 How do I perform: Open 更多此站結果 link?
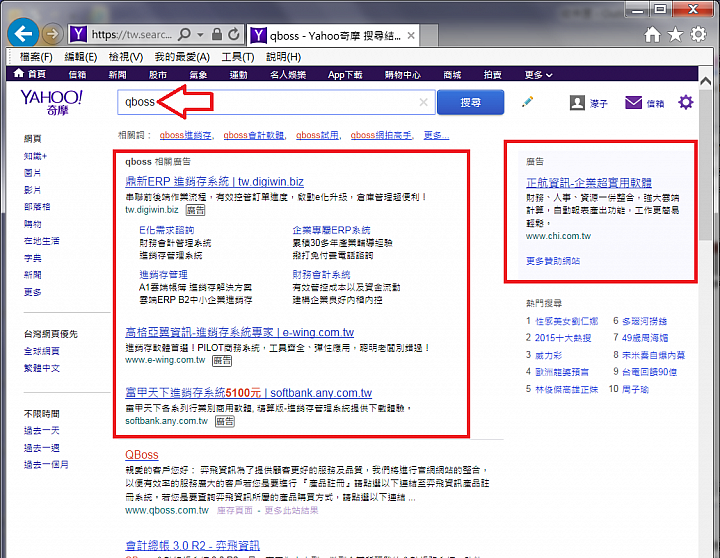(292, 511)
